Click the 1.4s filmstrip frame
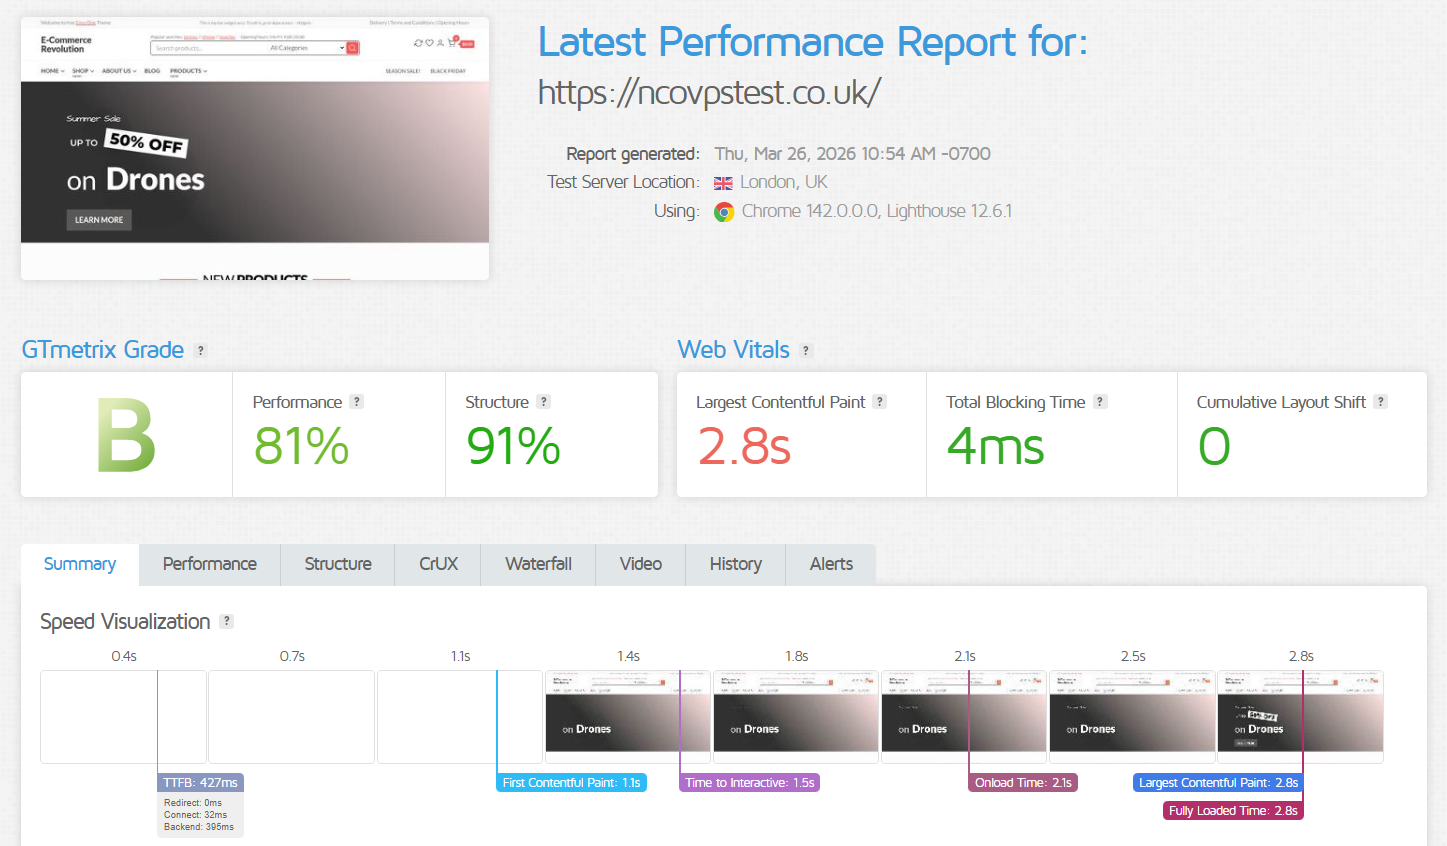1447x846 pixels. (628, 717)
